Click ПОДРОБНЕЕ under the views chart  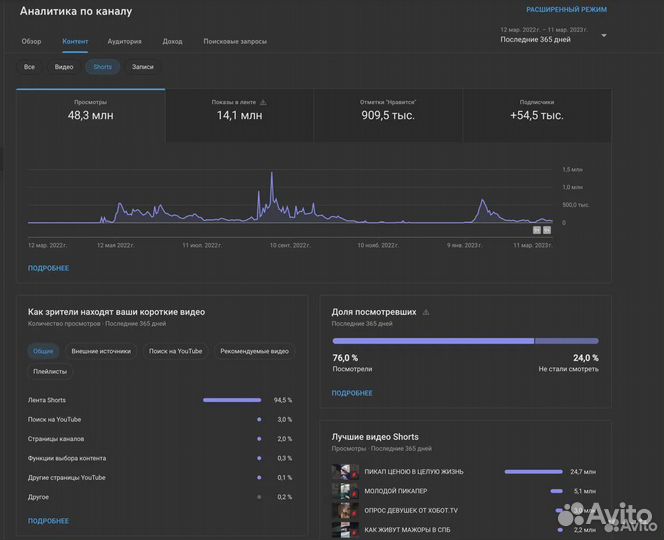point(48,268)
